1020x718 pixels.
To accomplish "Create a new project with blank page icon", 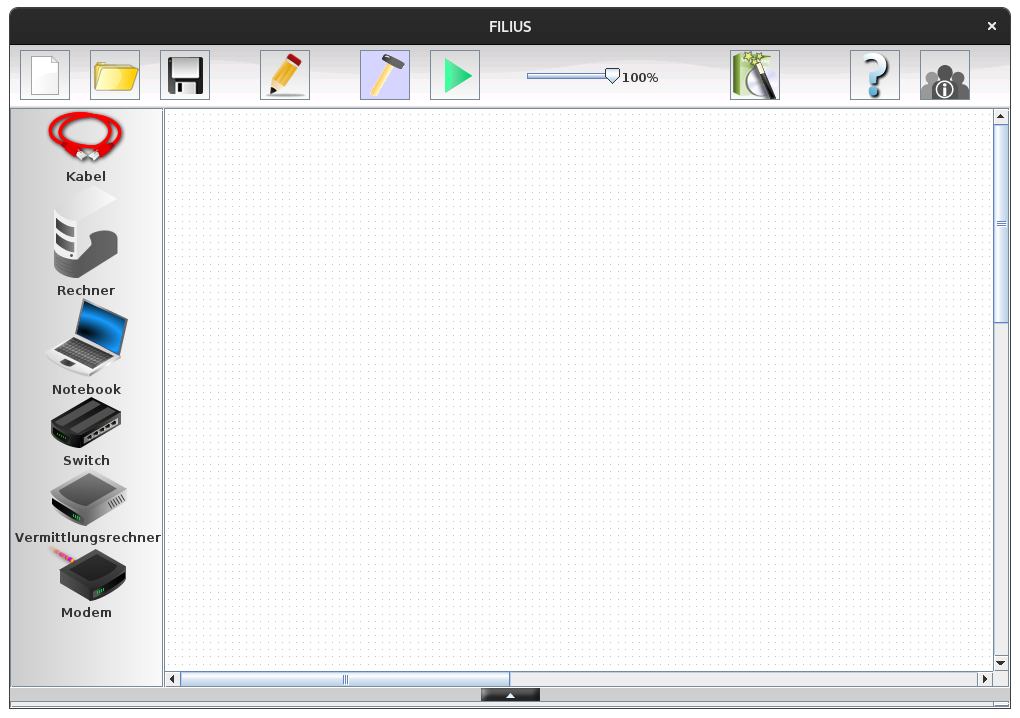I will (x=45, y=75).
